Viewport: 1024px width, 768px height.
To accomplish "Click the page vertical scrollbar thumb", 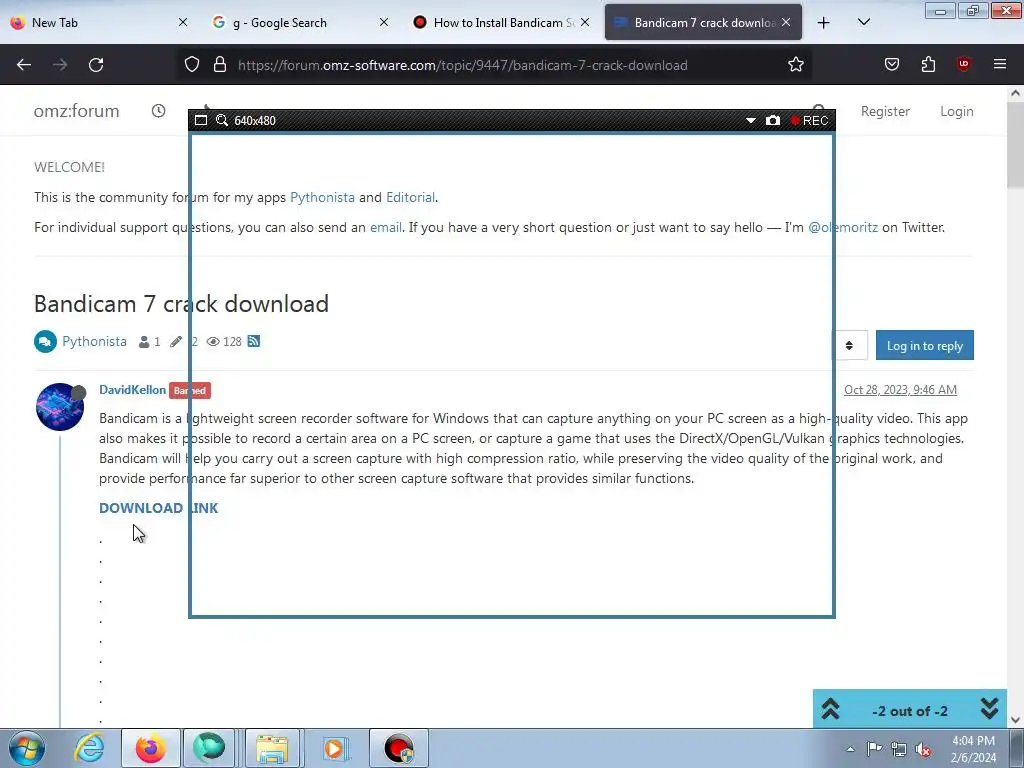I will (1015, 145).
